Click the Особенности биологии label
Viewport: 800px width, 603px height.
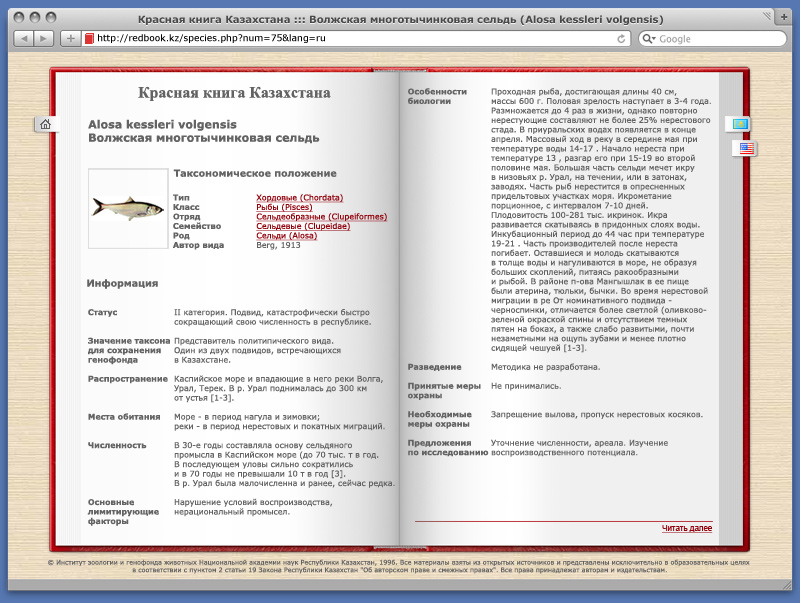pyautogui.click(x=437, y=96)
